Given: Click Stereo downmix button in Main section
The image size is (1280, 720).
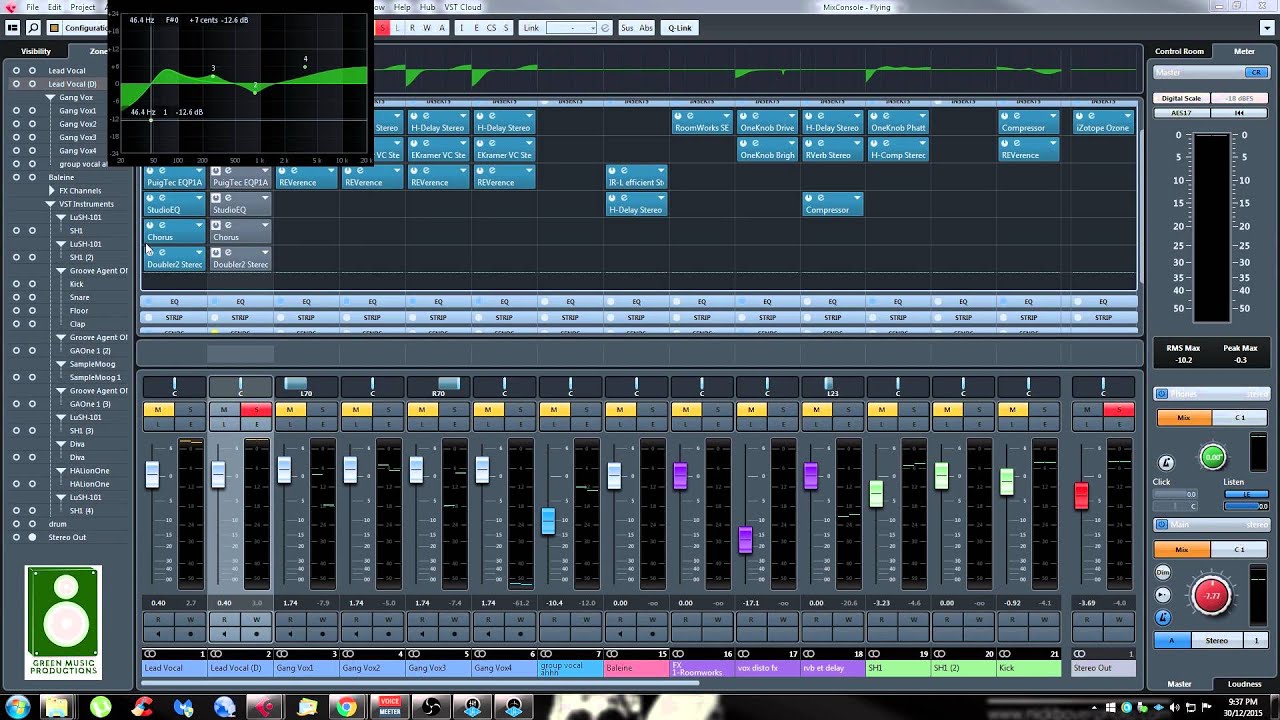Looking at the screenshot, I should 1216,640.
